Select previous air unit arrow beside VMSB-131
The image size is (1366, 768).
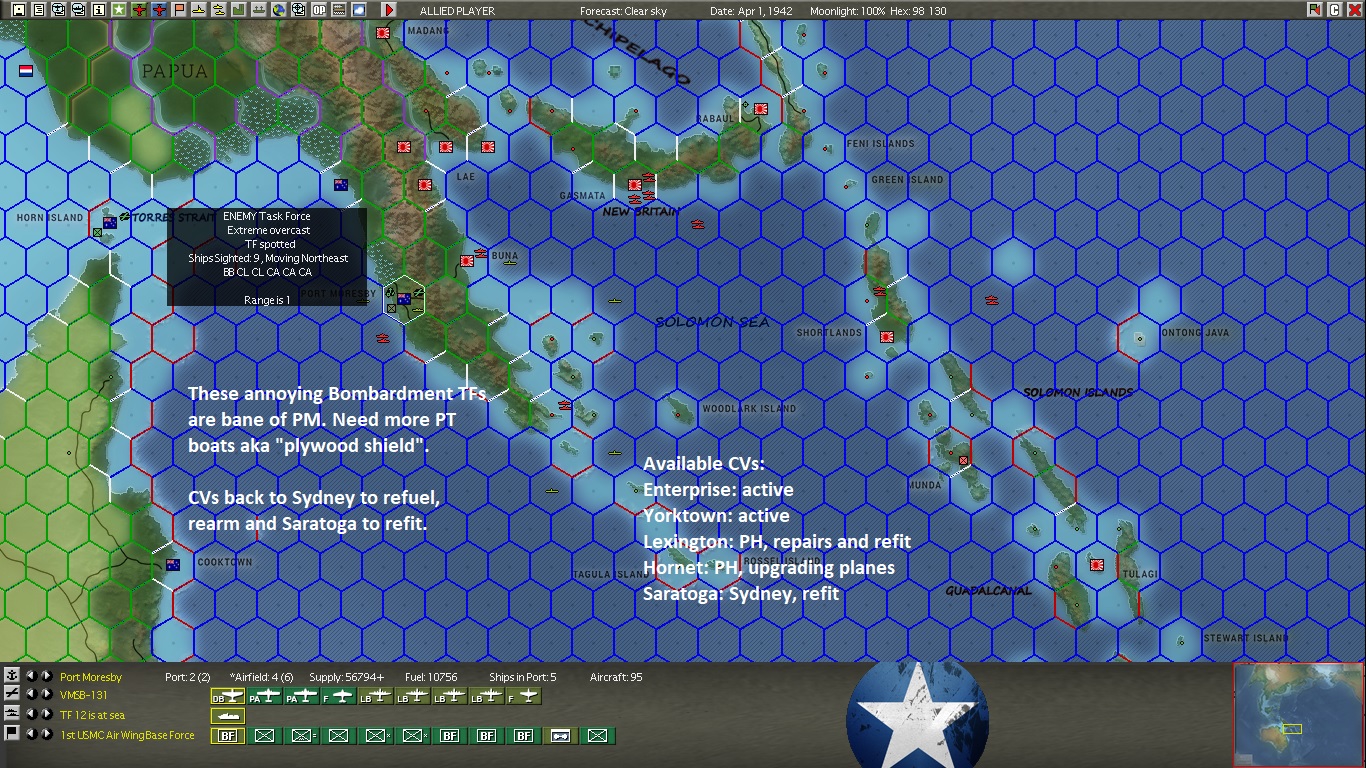tap(31, 695)
